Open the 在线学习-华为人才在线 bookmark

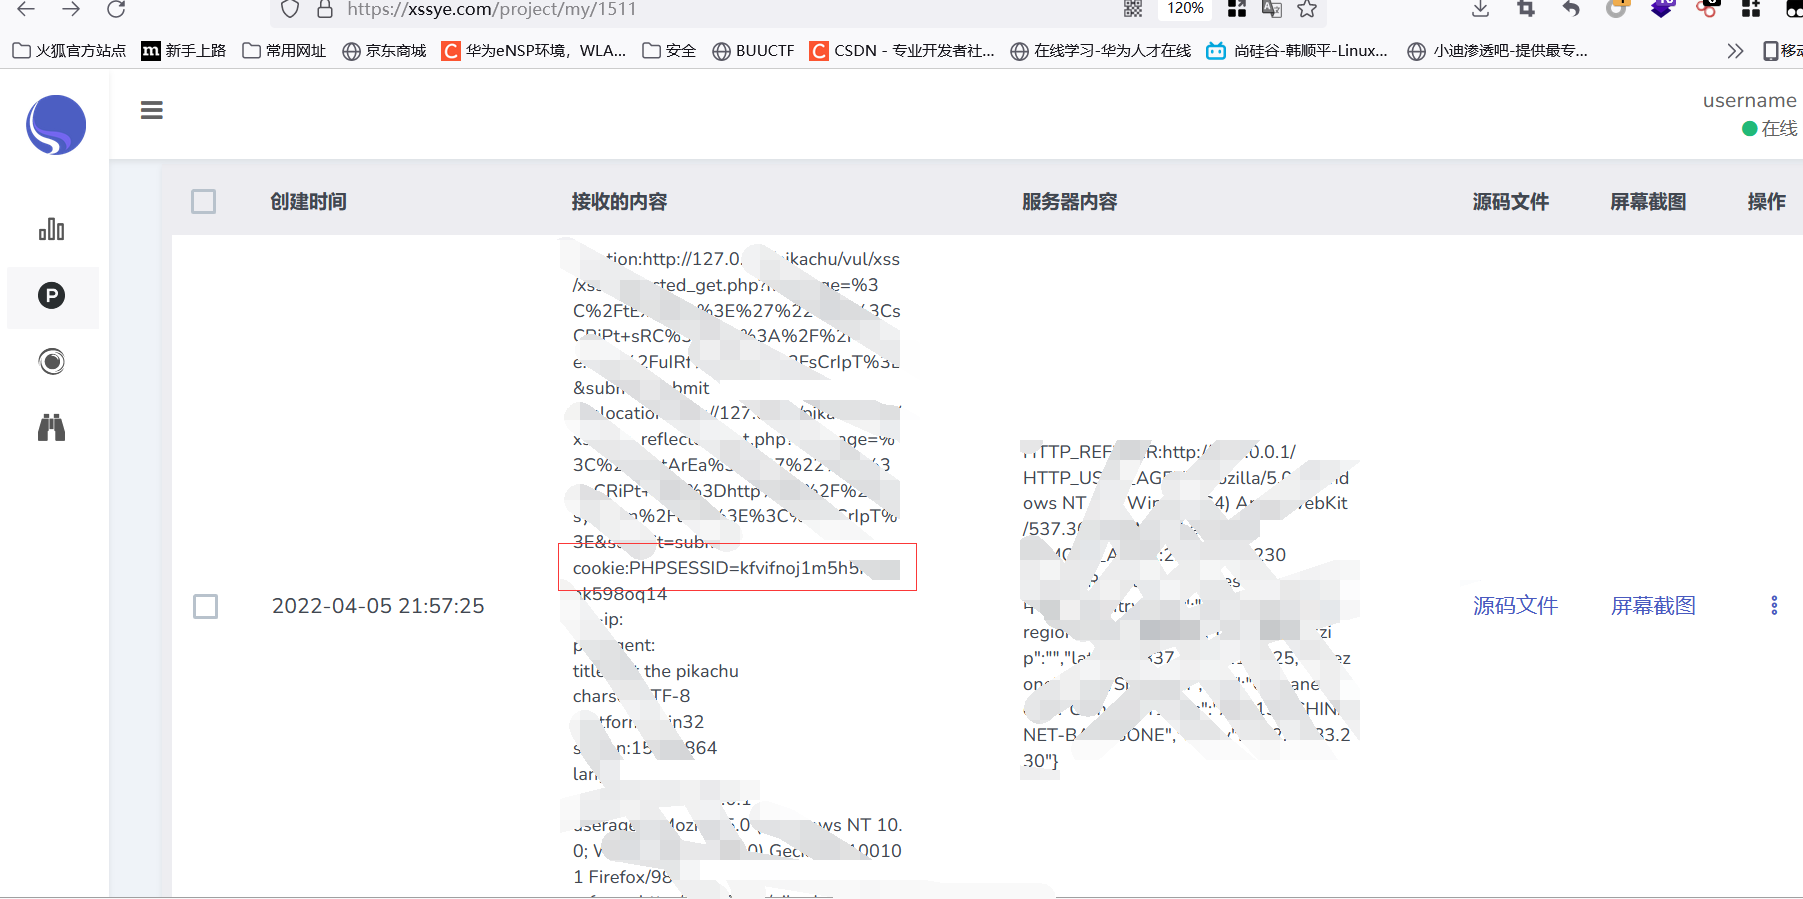(1101, 51)
